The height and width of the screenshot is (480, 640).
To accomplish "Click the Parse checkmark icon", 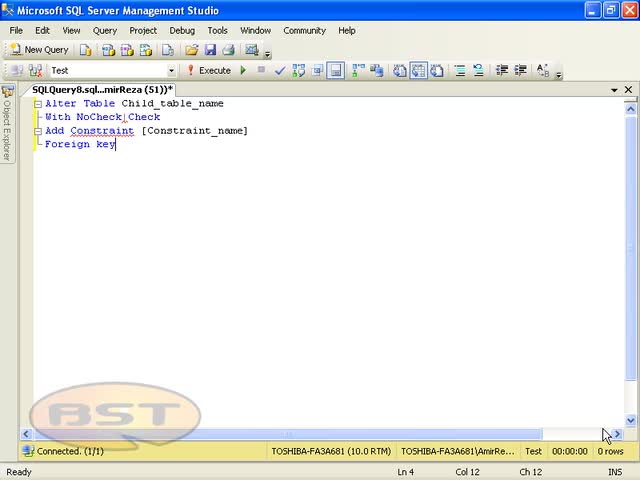I will [x=280, y=71].
